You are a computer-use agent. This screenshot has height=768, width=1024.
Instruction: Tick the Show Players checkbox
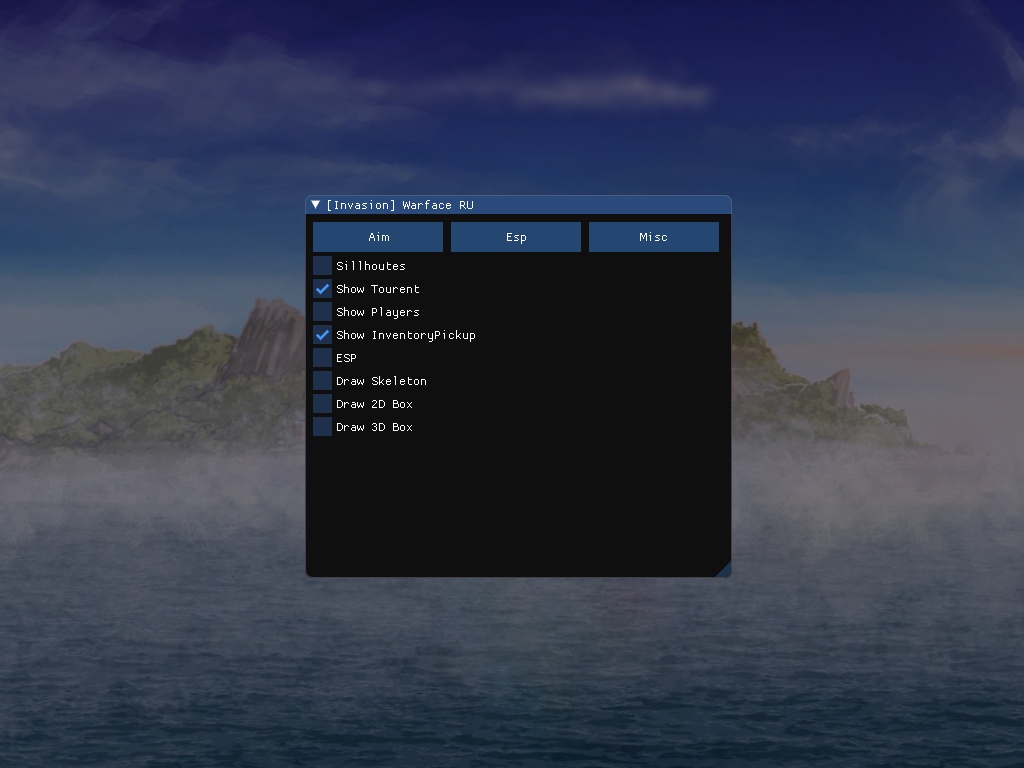tap(323, 312)
